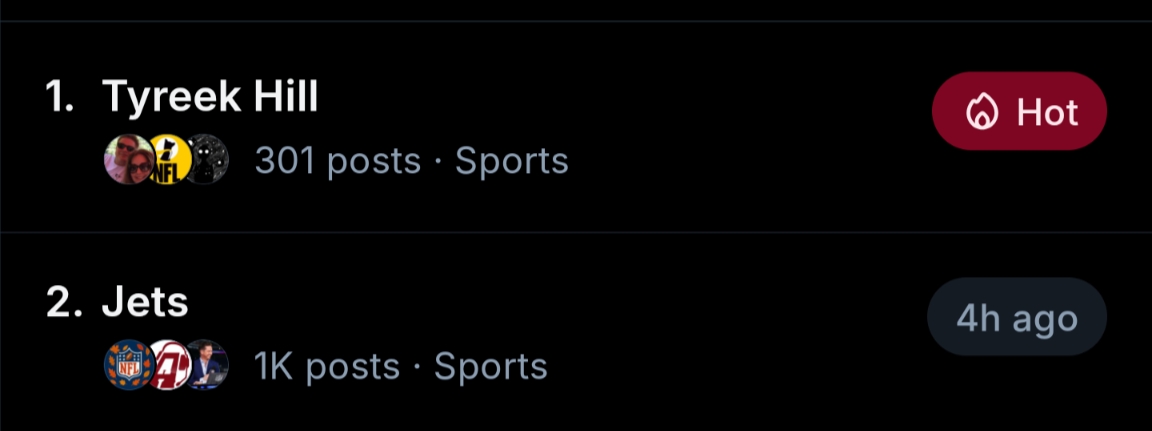Click the rank number 1 label
The width and height of the screenshot is (1152, 431).
[60, 97]
